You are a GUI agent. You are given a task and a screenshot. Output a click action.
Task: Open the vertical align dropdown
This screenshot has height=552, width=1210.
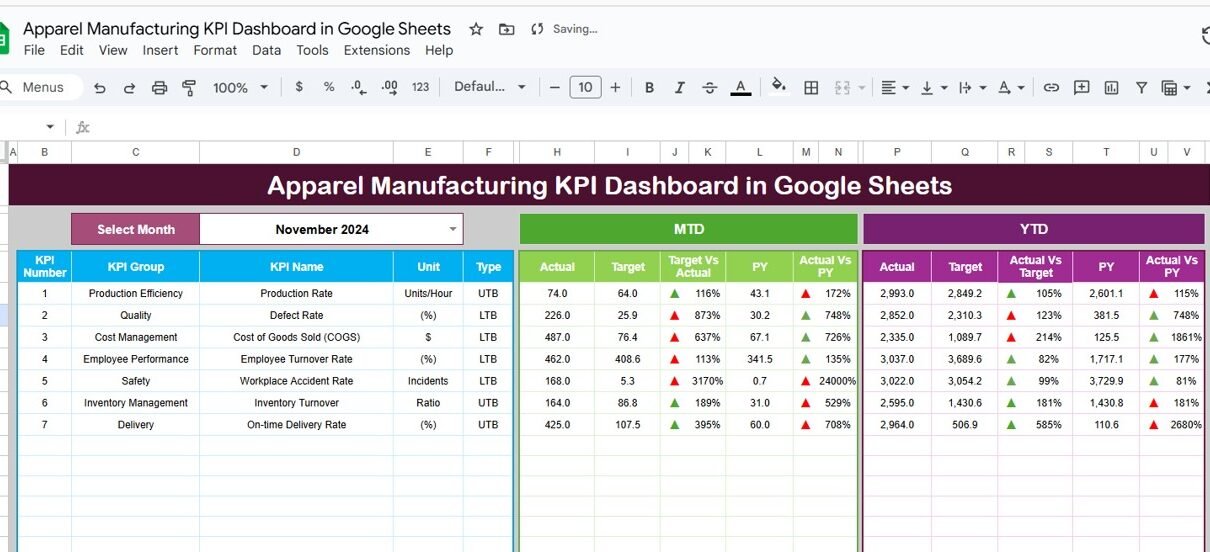tap(933, 87)
